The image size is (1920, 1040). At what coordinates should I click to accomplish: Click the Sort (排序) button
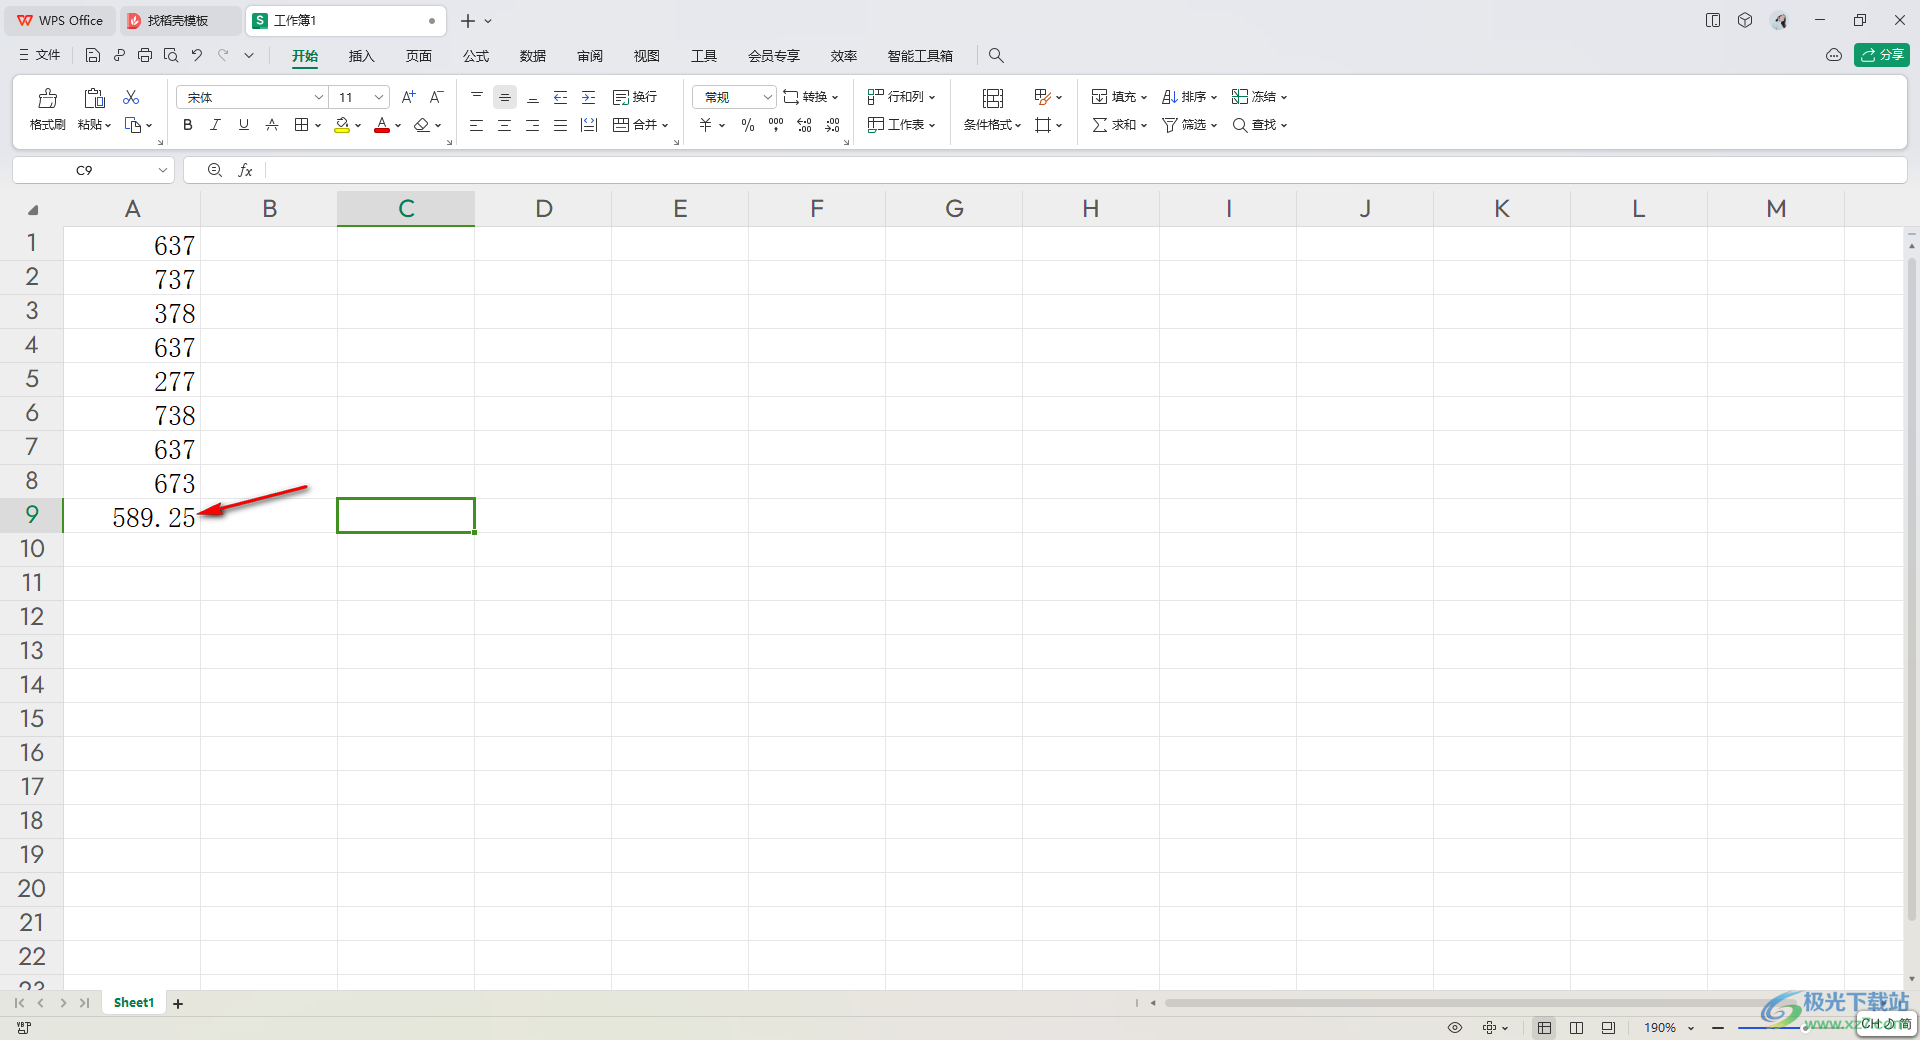tap(1188, 97)
